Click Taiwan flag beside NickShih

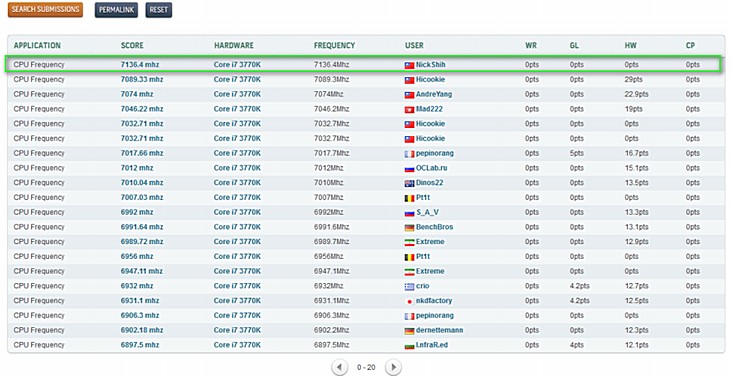pyautogui.click(x=409, y=65)
